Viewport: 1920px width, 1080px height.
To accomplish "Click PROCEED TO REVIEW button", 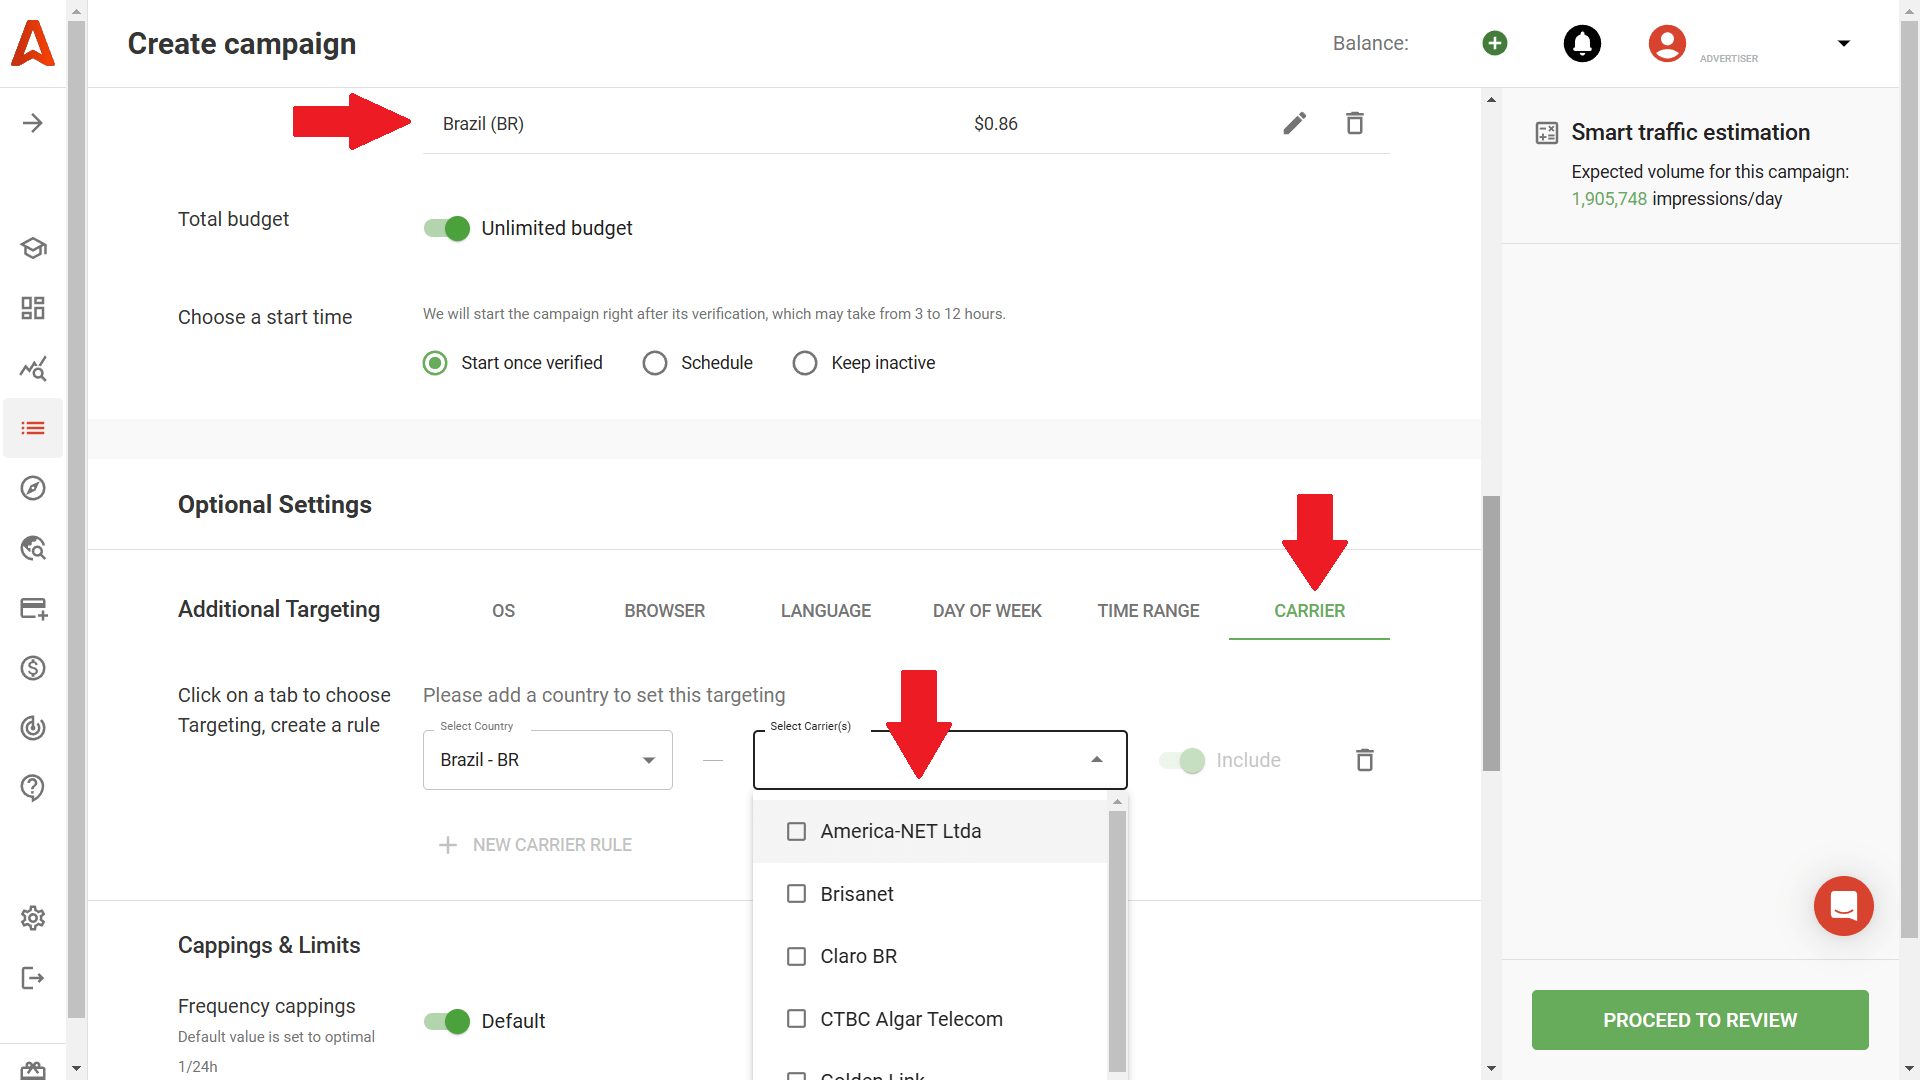I will (x=1699, y=1020).
